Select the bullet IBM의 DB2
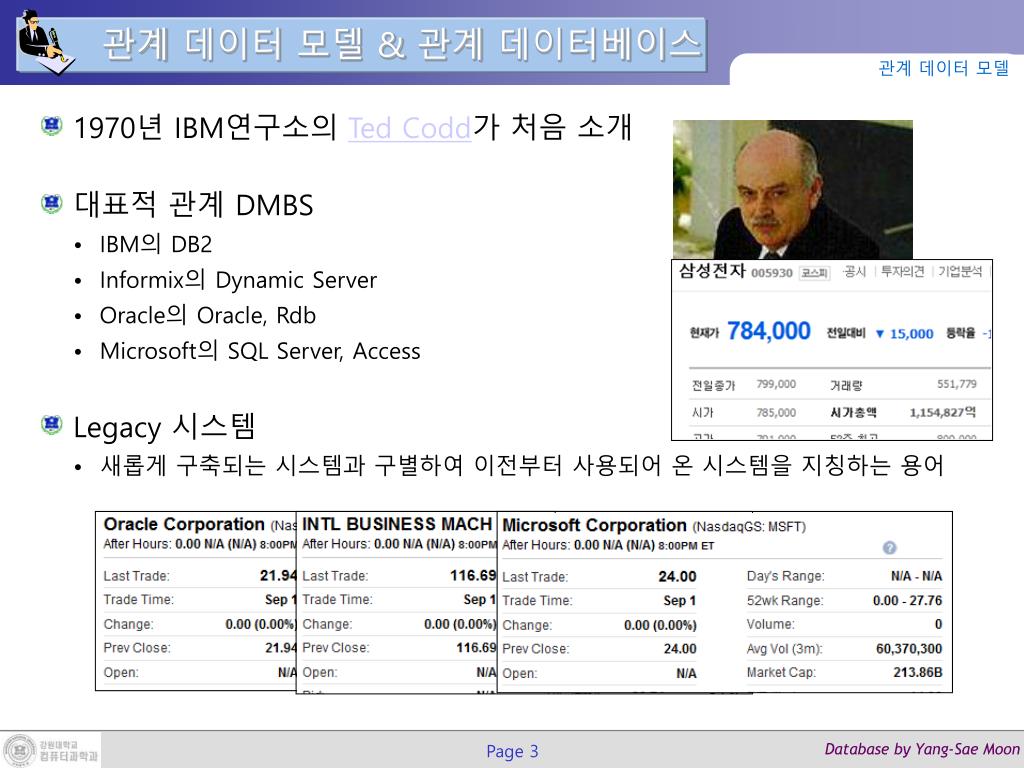The height and width of the screenshot is (768, 1024). tap(156, 244)
